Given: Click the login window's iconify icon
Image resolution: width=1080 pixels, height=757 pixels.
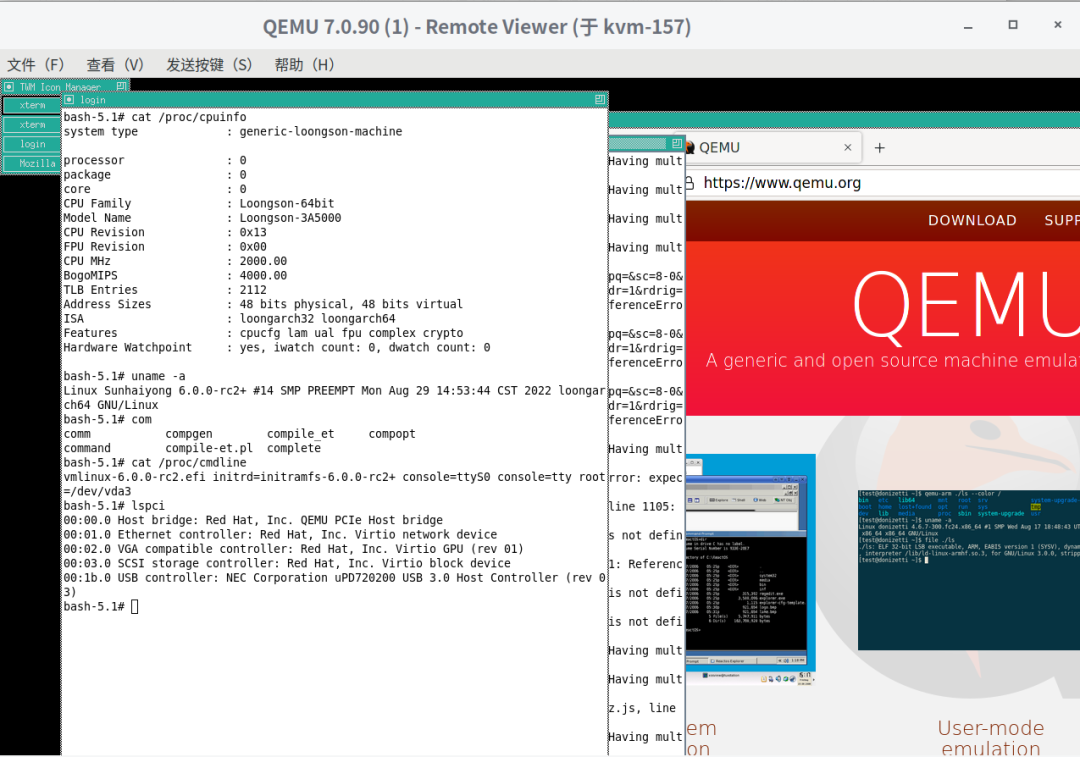Looking at the screenshot, I should coord(69,100).
